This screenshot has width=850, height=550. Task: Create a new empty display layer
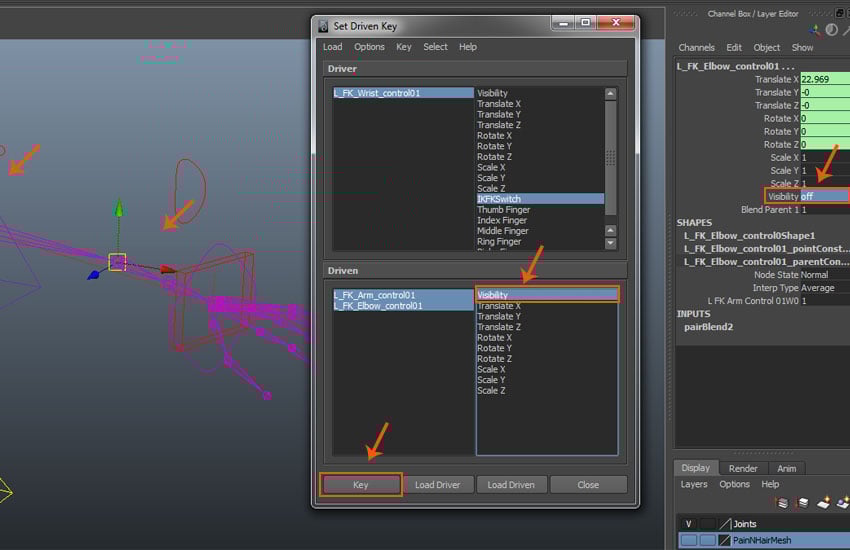825,503
